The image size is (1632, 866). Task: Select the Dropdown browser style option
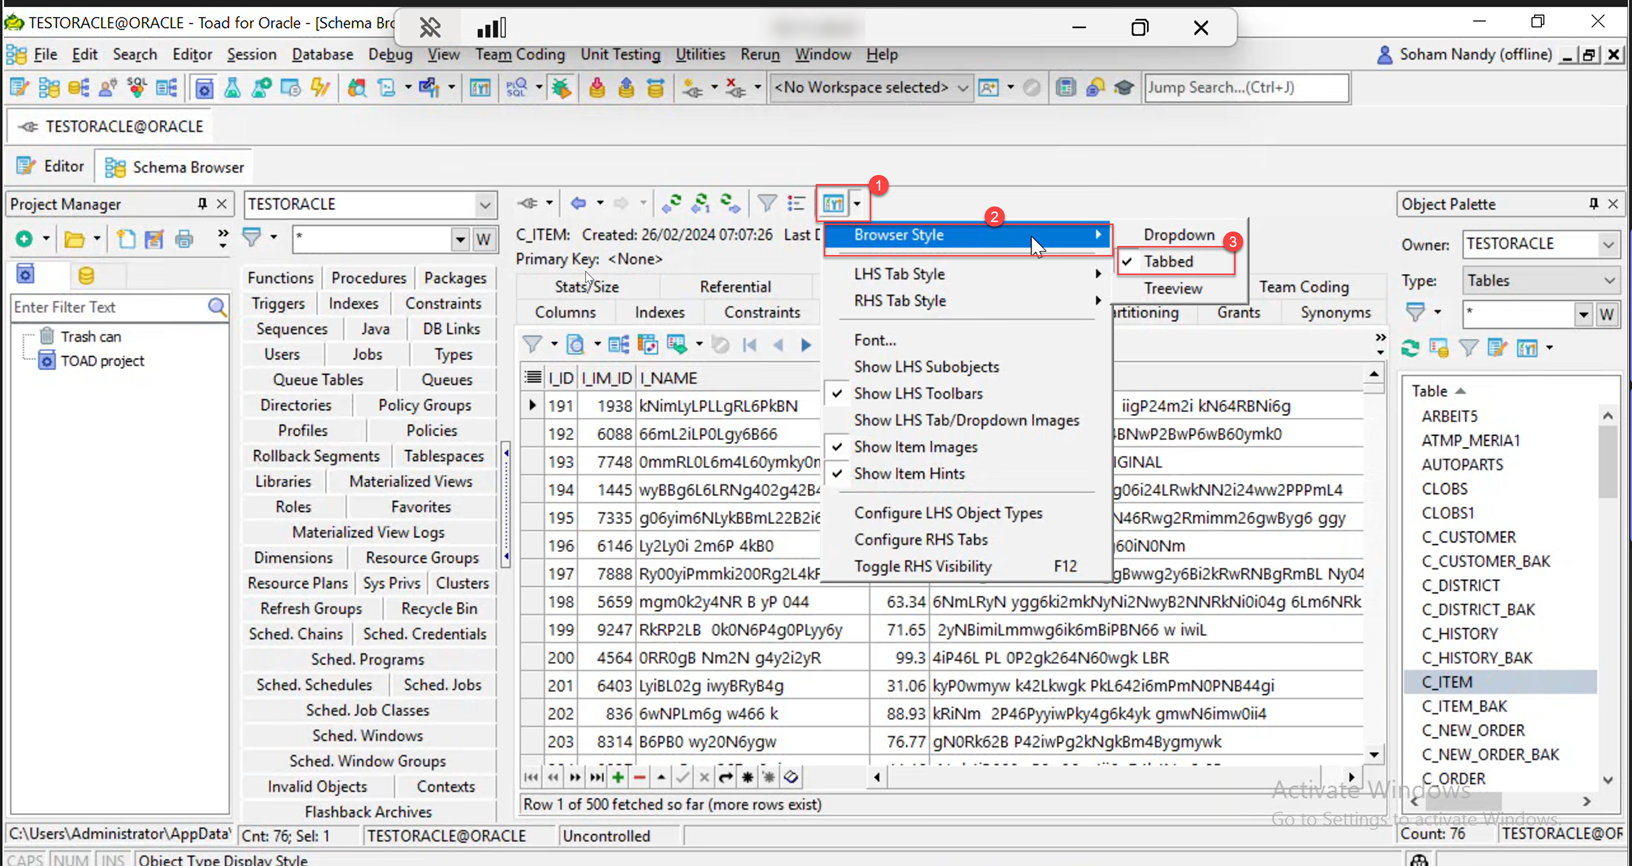[x=1179, y=235]
